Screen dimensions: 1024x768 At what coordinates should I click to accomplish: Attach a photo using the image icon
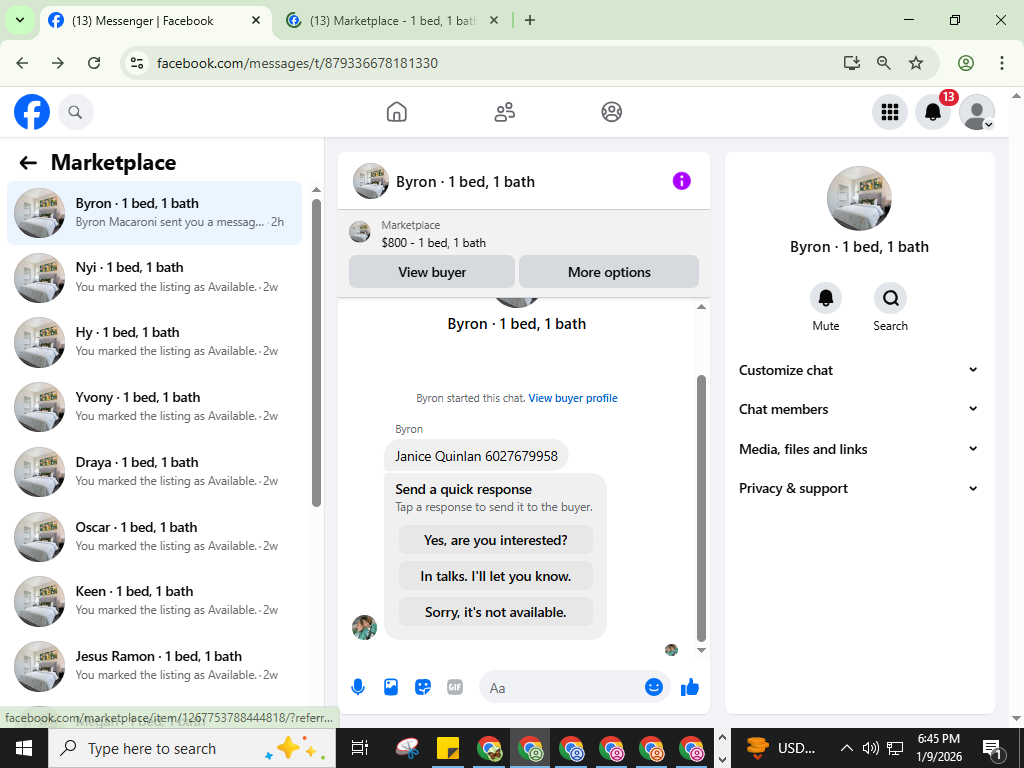point(391,687)
